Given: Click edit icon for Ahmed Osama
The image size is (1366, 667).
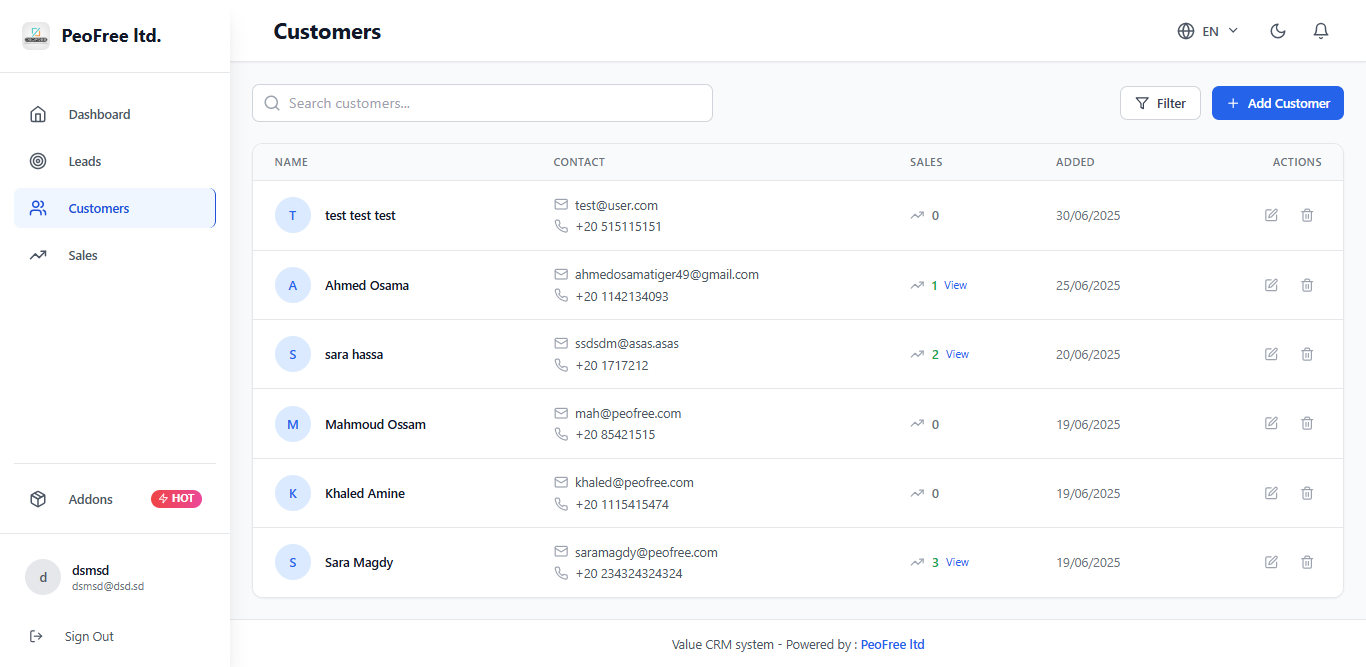Looking at the screenshot, I should (x=1271, y=285).
